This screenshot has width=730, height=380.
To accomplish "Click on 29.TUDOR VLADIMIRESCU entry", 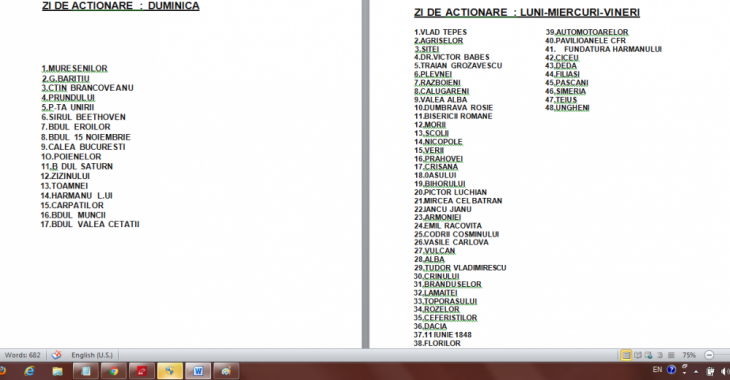I will coord(460,268).
